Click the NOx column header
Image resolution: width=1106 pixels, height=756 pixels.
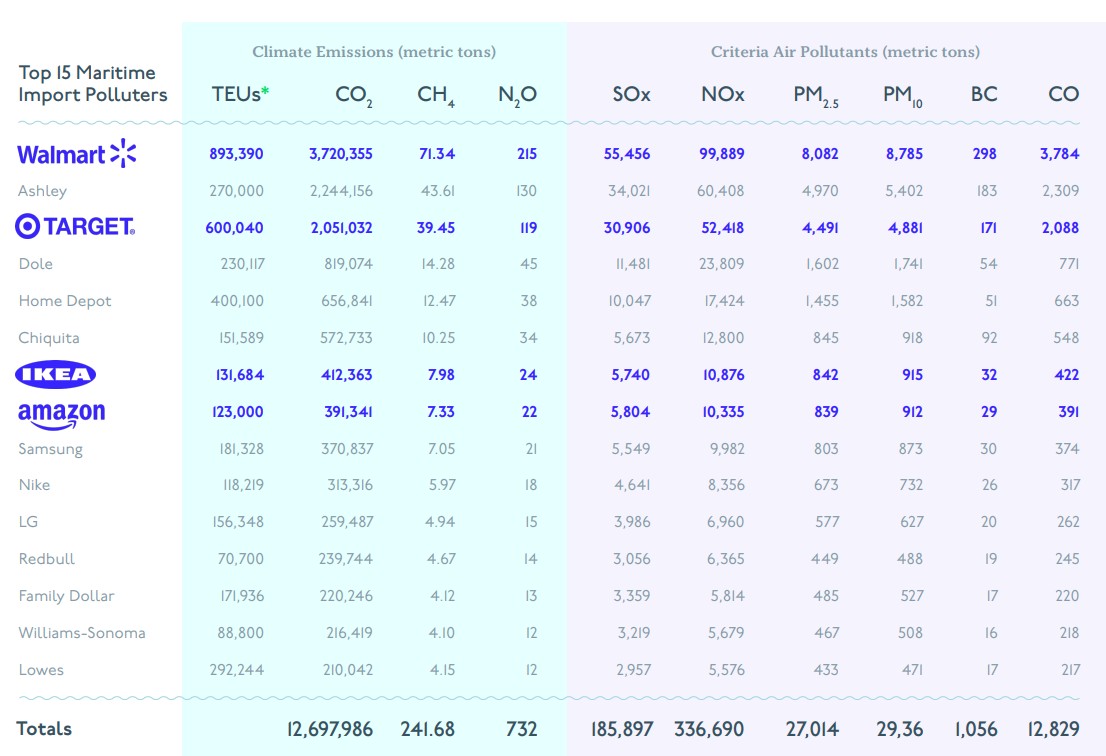pyautogui.click(x=723, y=94)
